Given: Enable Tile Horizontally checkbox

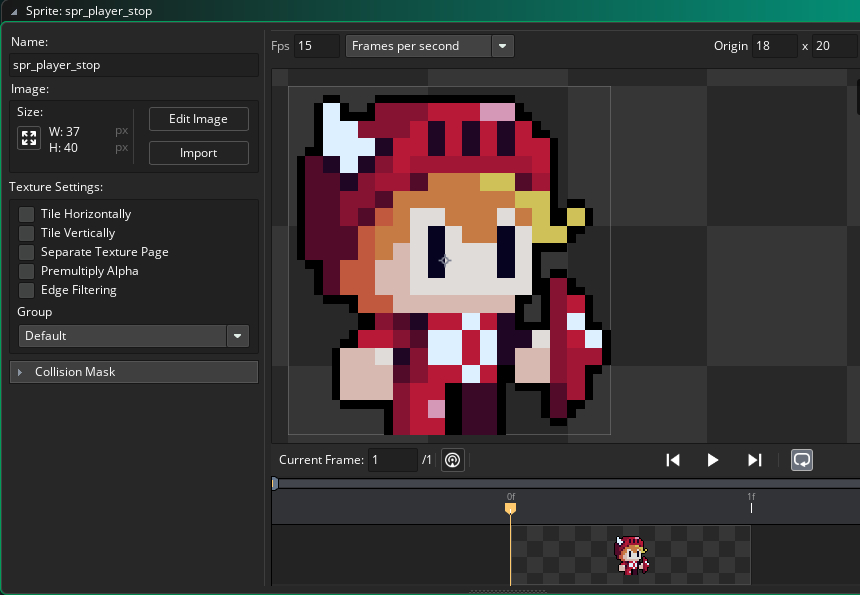Looking at the screenshot, I should pyautogui.click(x=26, y=214).
